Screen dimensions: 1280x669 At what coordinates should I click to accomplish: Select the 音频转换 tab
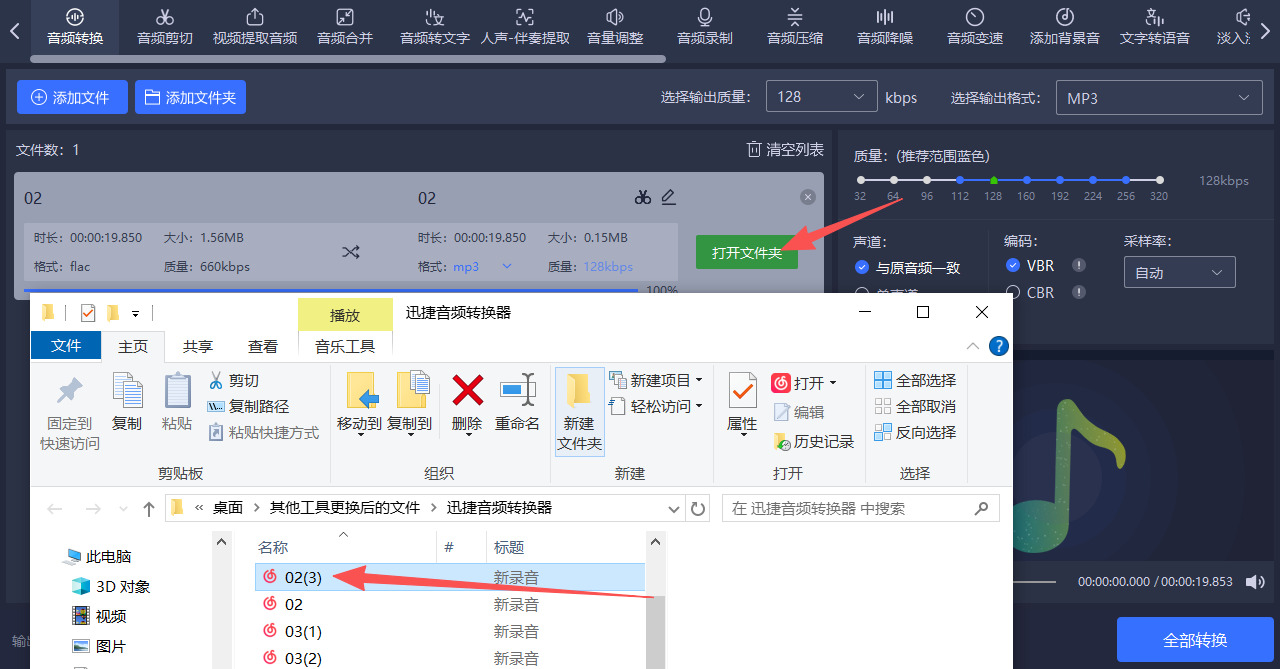tap(75, 26)
